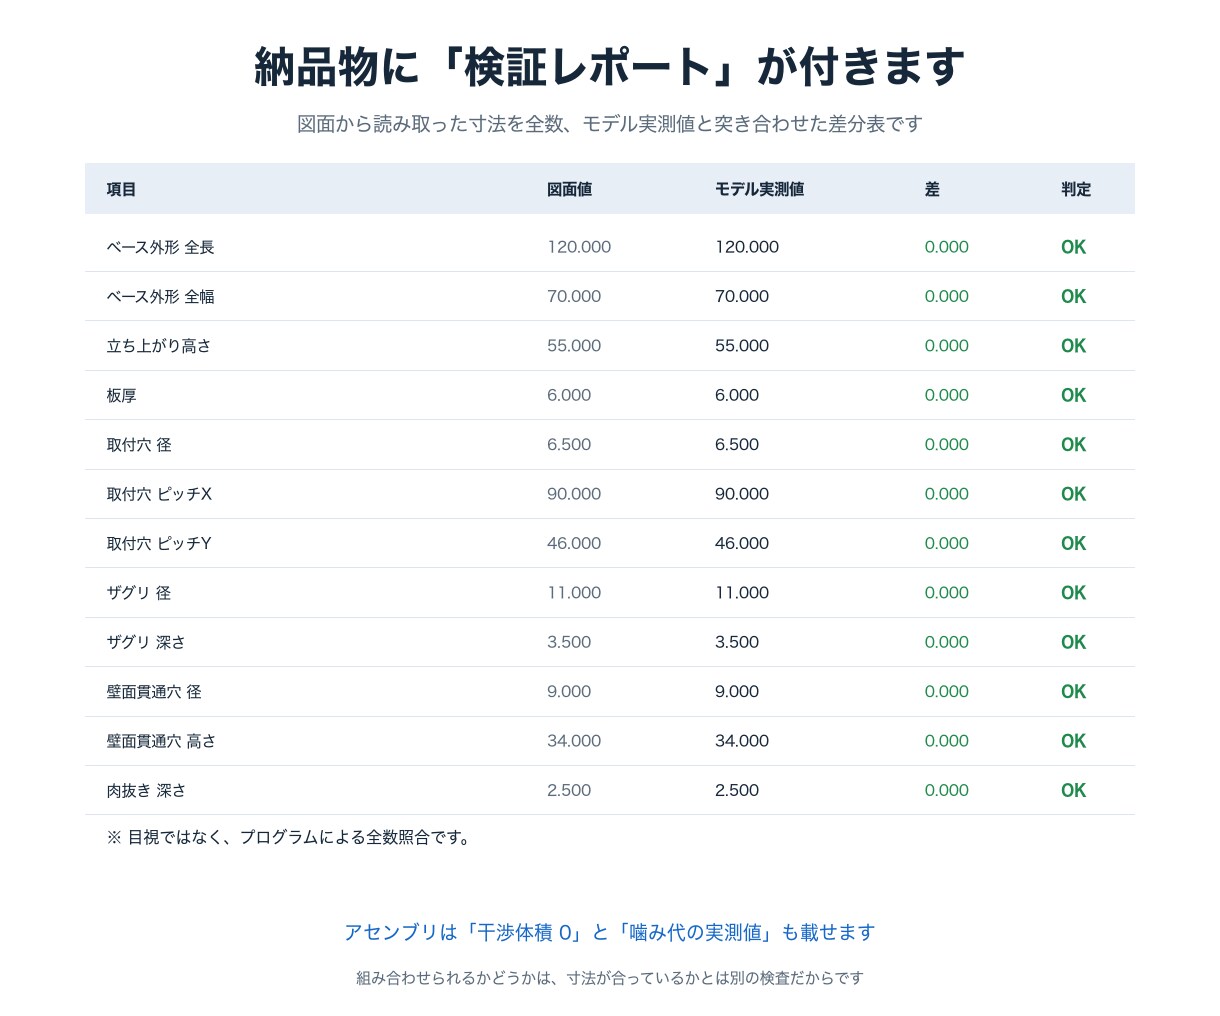
Task: Click the grey drawing value 6.500
Action: 569,444
